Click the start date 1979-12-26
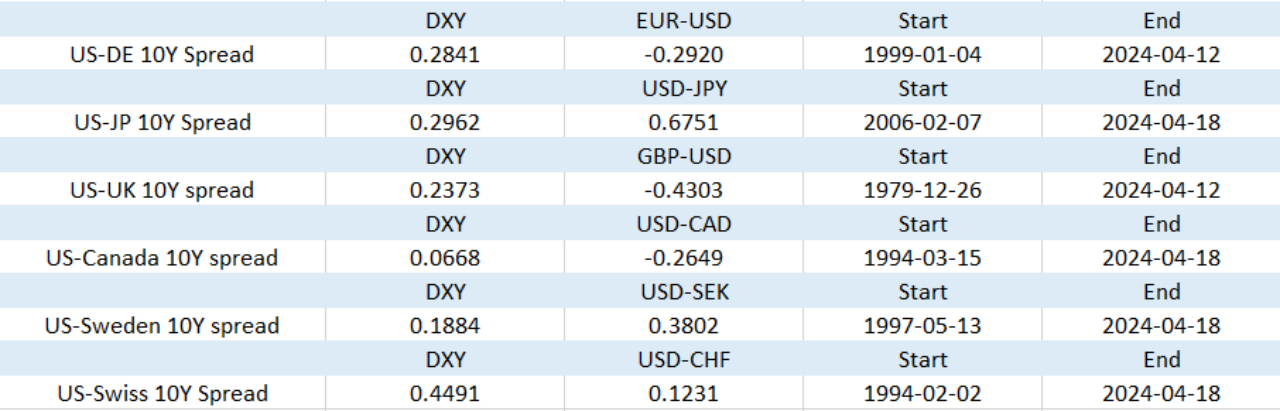1280x411 pixels. click(922, 191)
